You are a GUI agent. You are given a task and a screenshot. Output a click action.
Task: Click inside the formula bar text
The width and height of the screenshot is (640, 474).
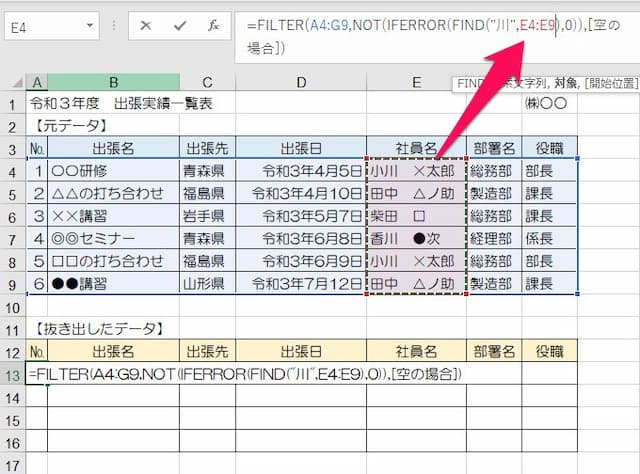click(x=437, y=37)
